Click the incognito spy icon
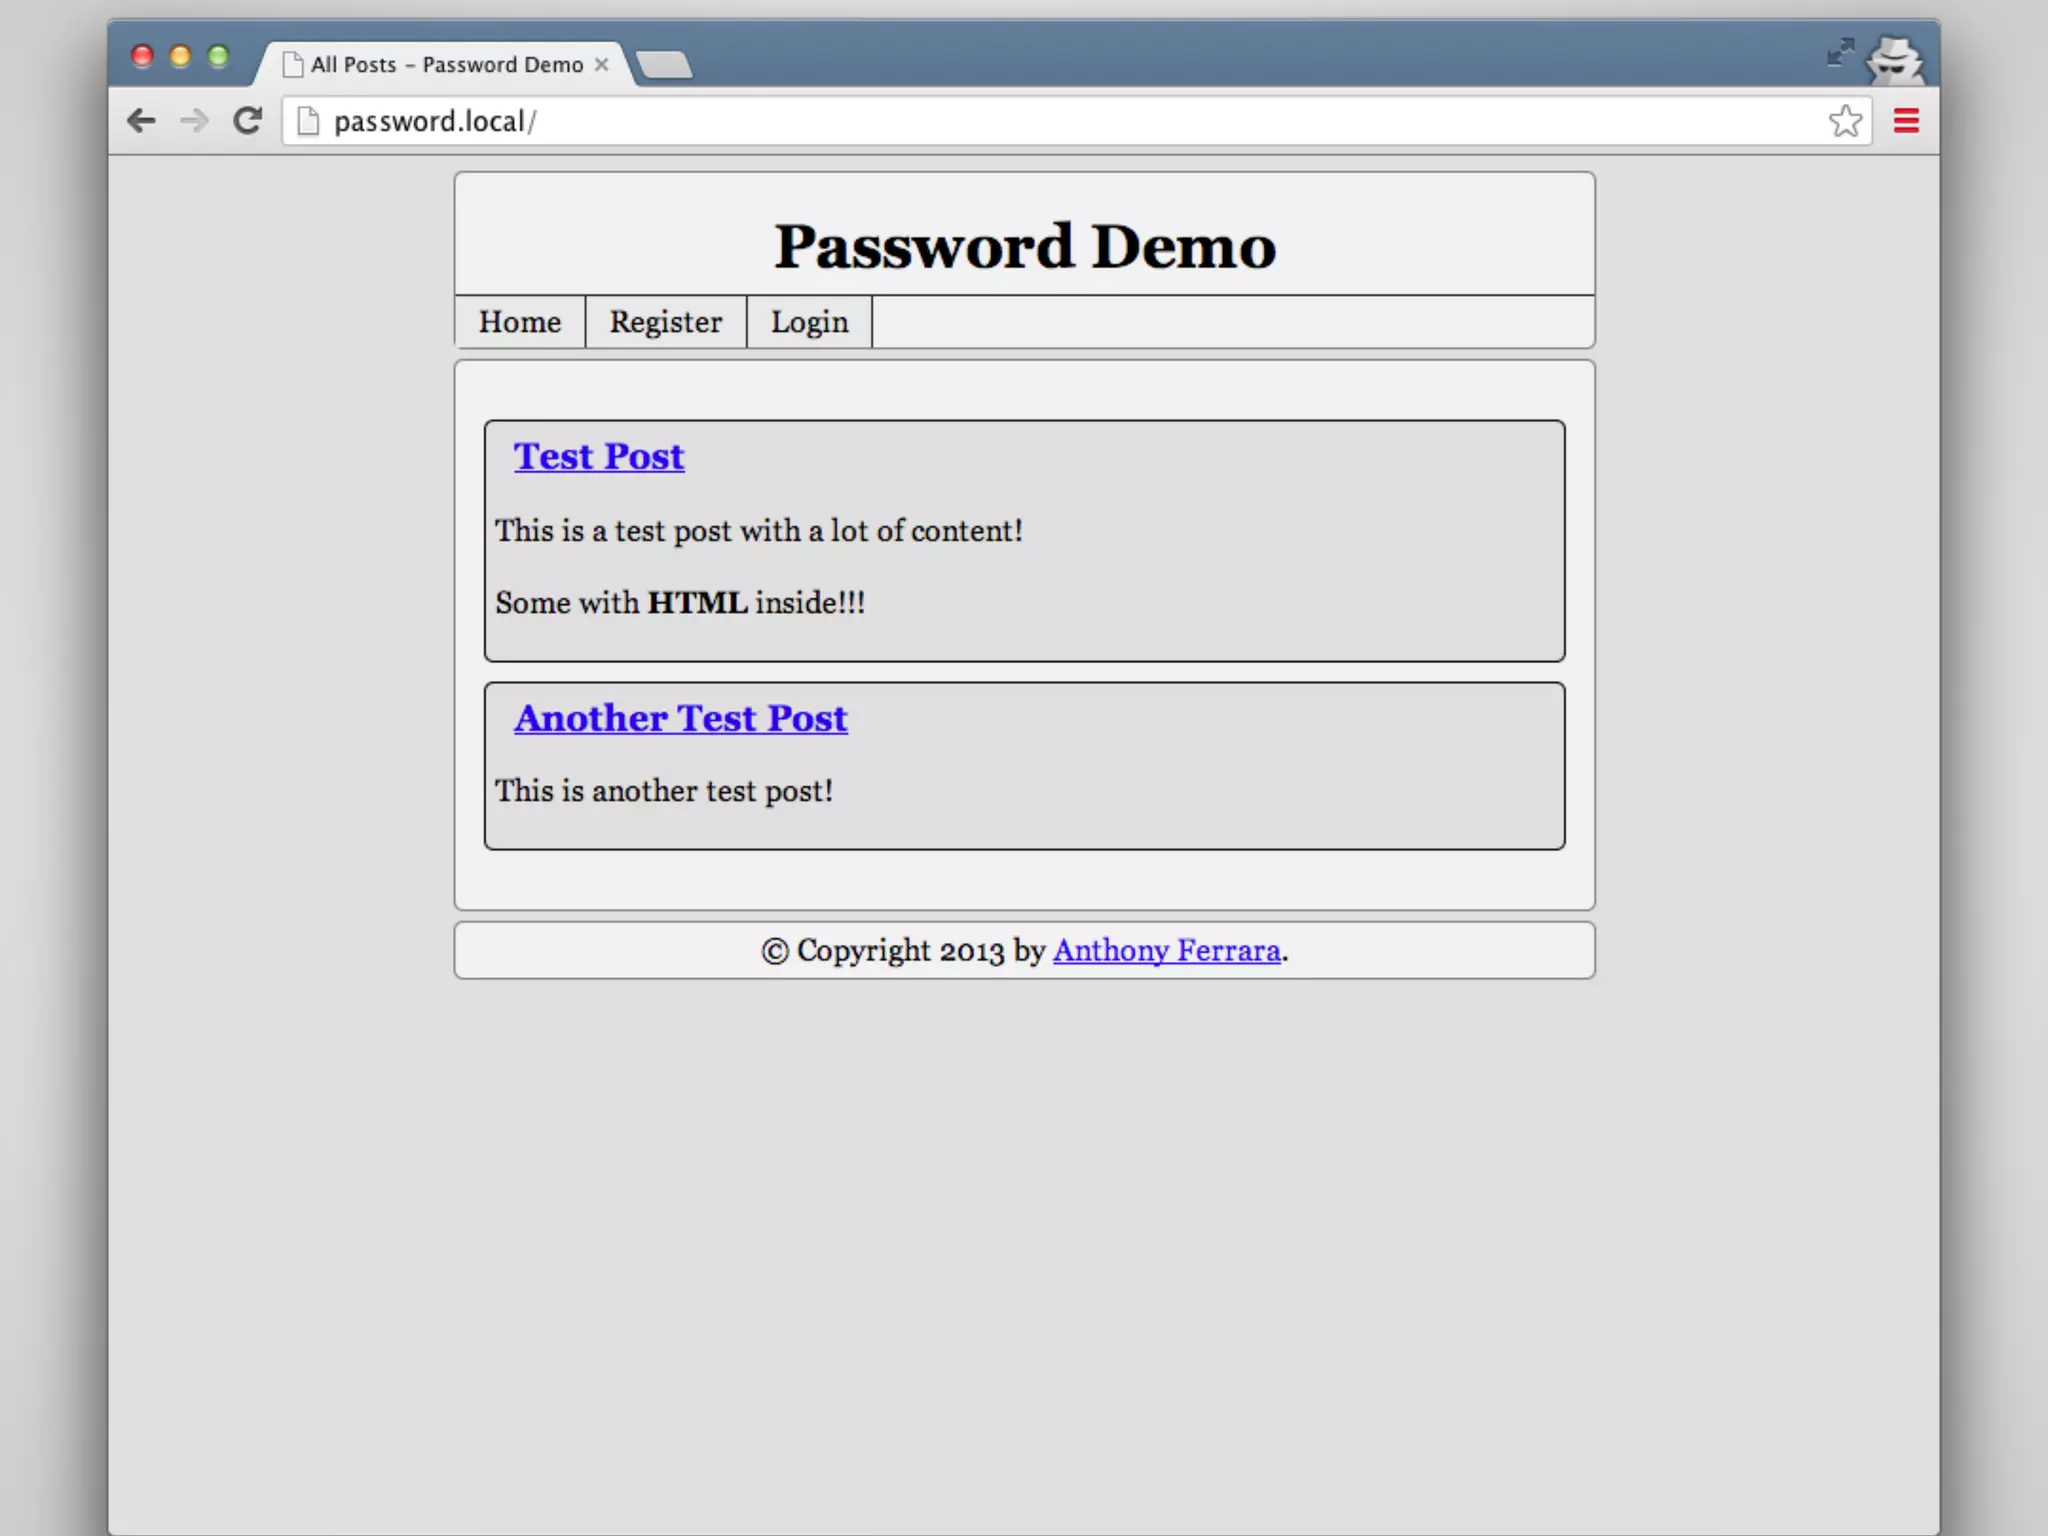 click(1895, 60)
